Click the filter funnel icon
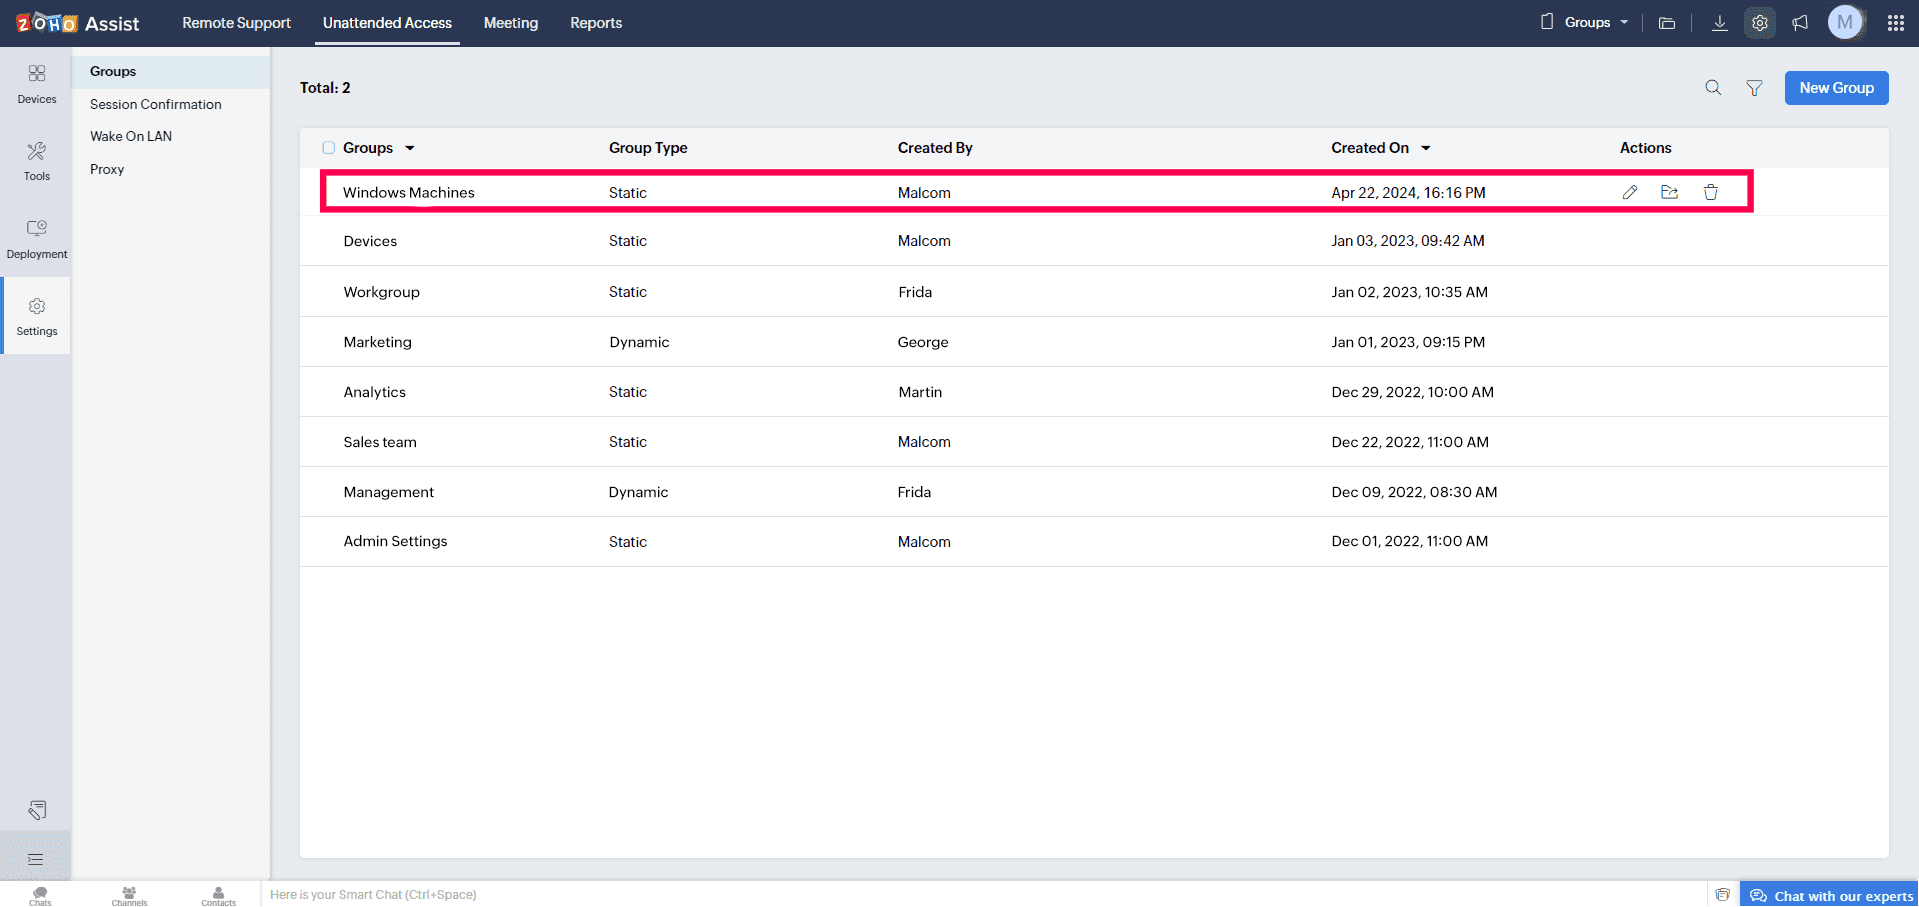This screenshot has width=1919, height=907. tap(1754, 88)
